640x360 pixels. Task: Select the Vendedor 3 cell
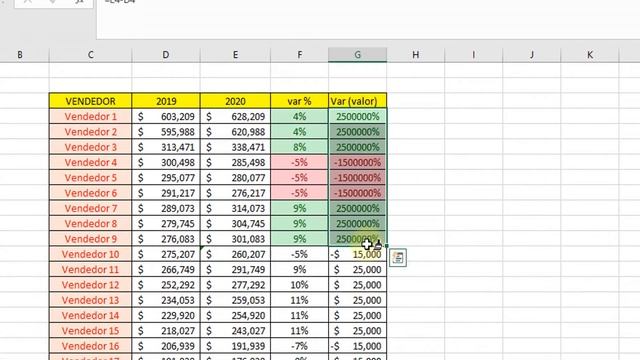[x=90, y=147]
